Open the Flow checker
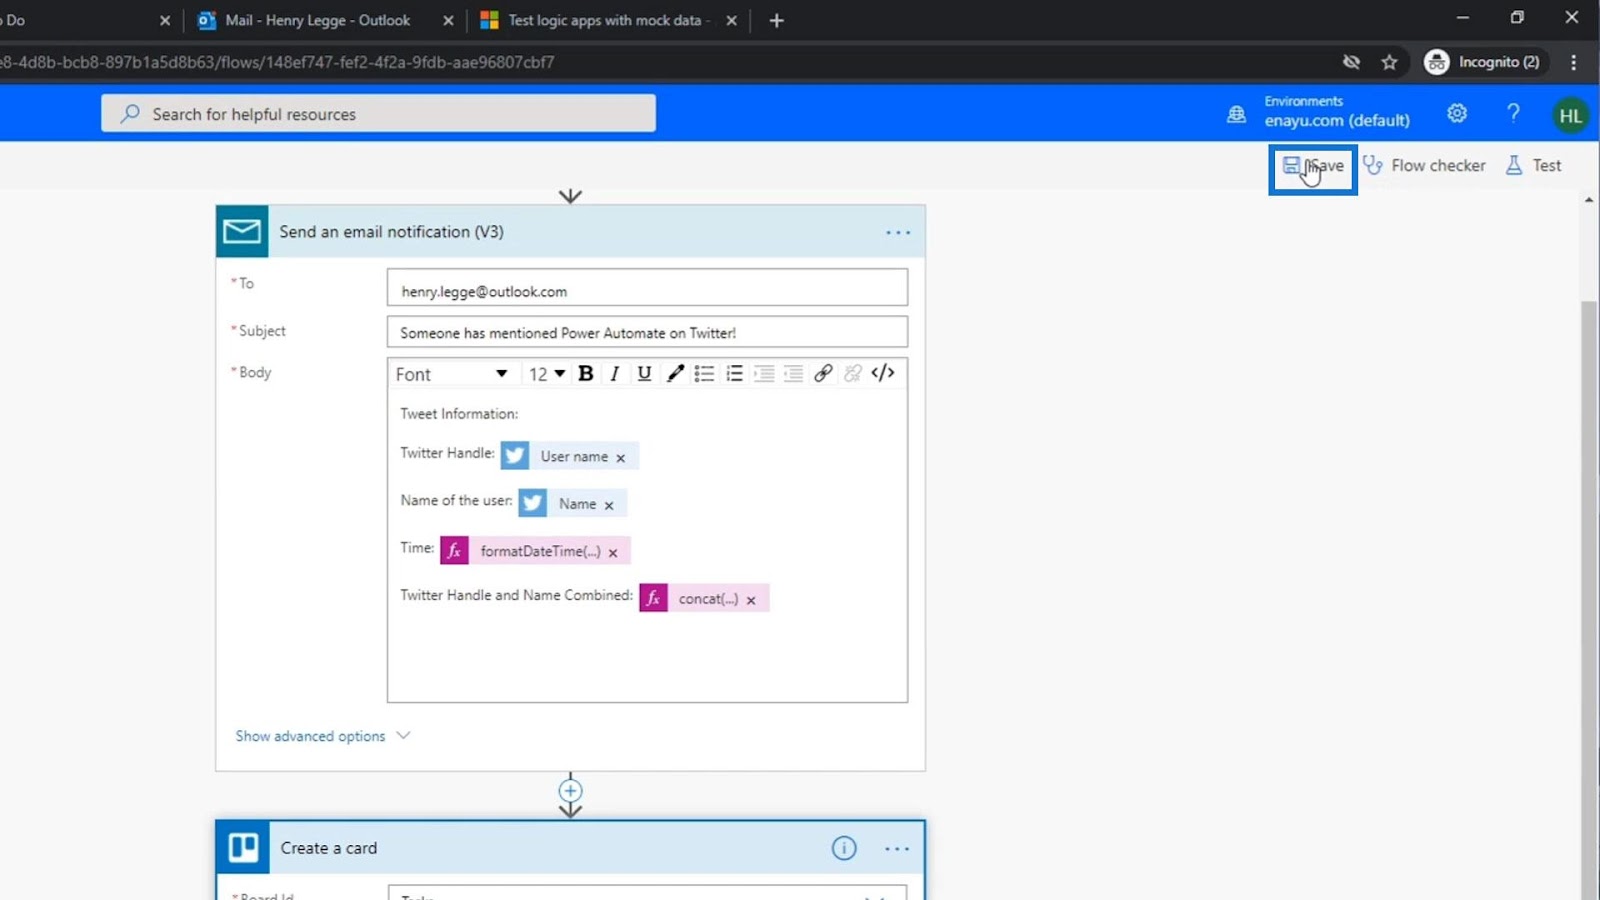1600x900 pixels. click(x=1424, y=166)
